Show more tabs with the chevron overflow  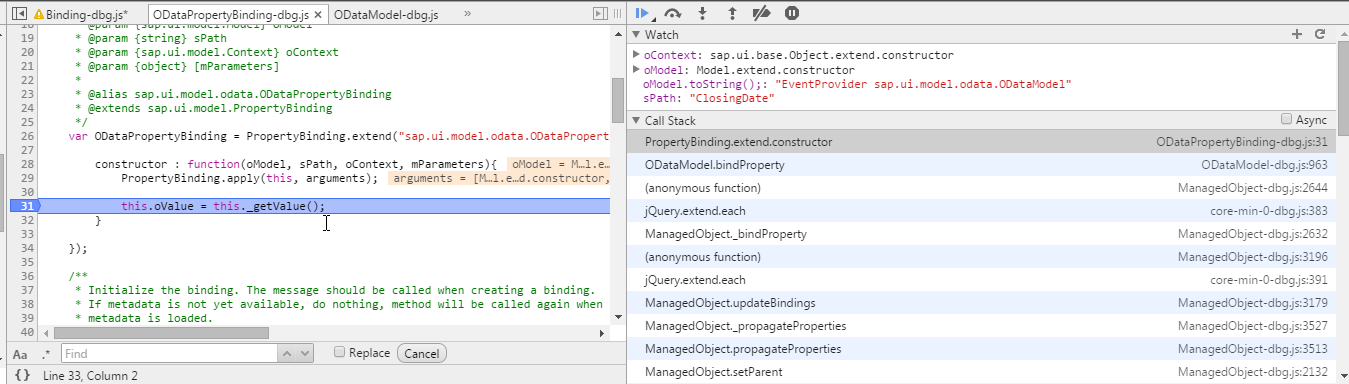(x=466, y=15)
